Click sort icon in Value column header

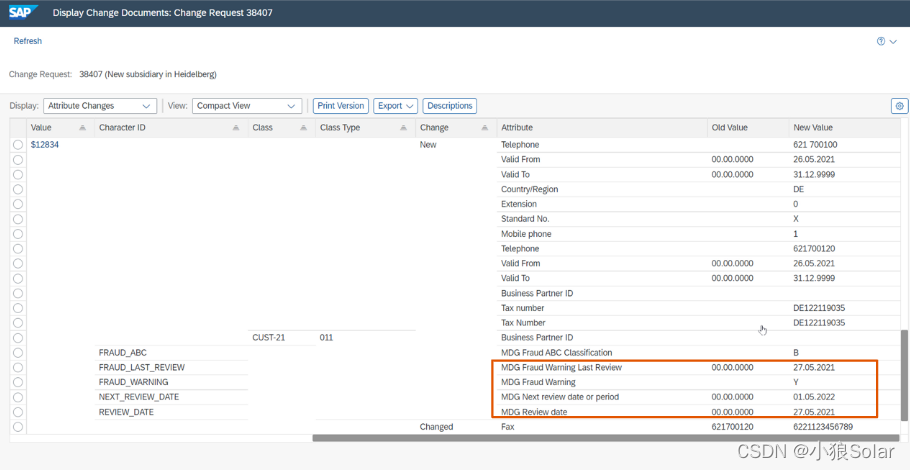tap(82, 128)
